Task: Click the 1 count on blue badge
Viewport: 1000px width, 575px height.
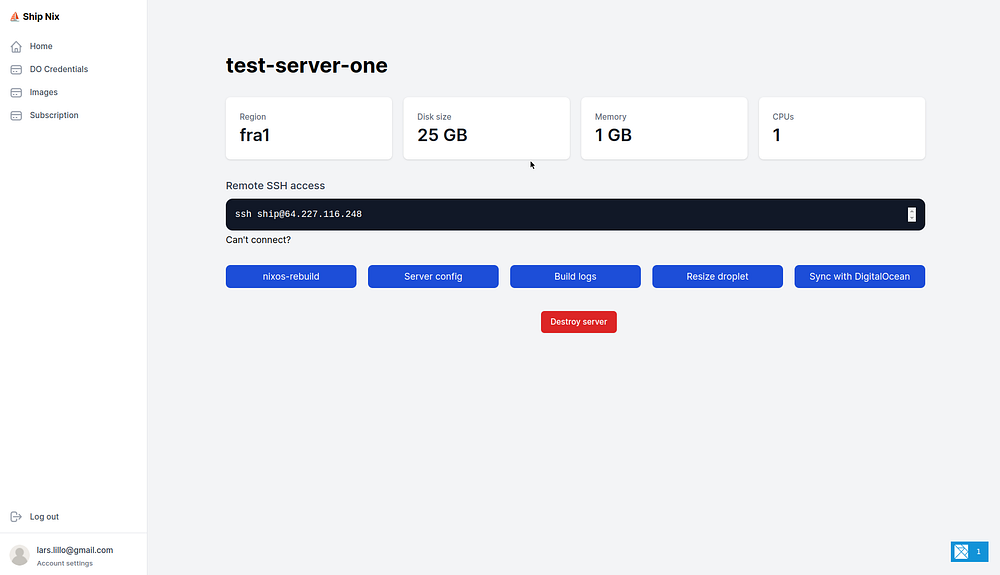Action: (978, 551)
